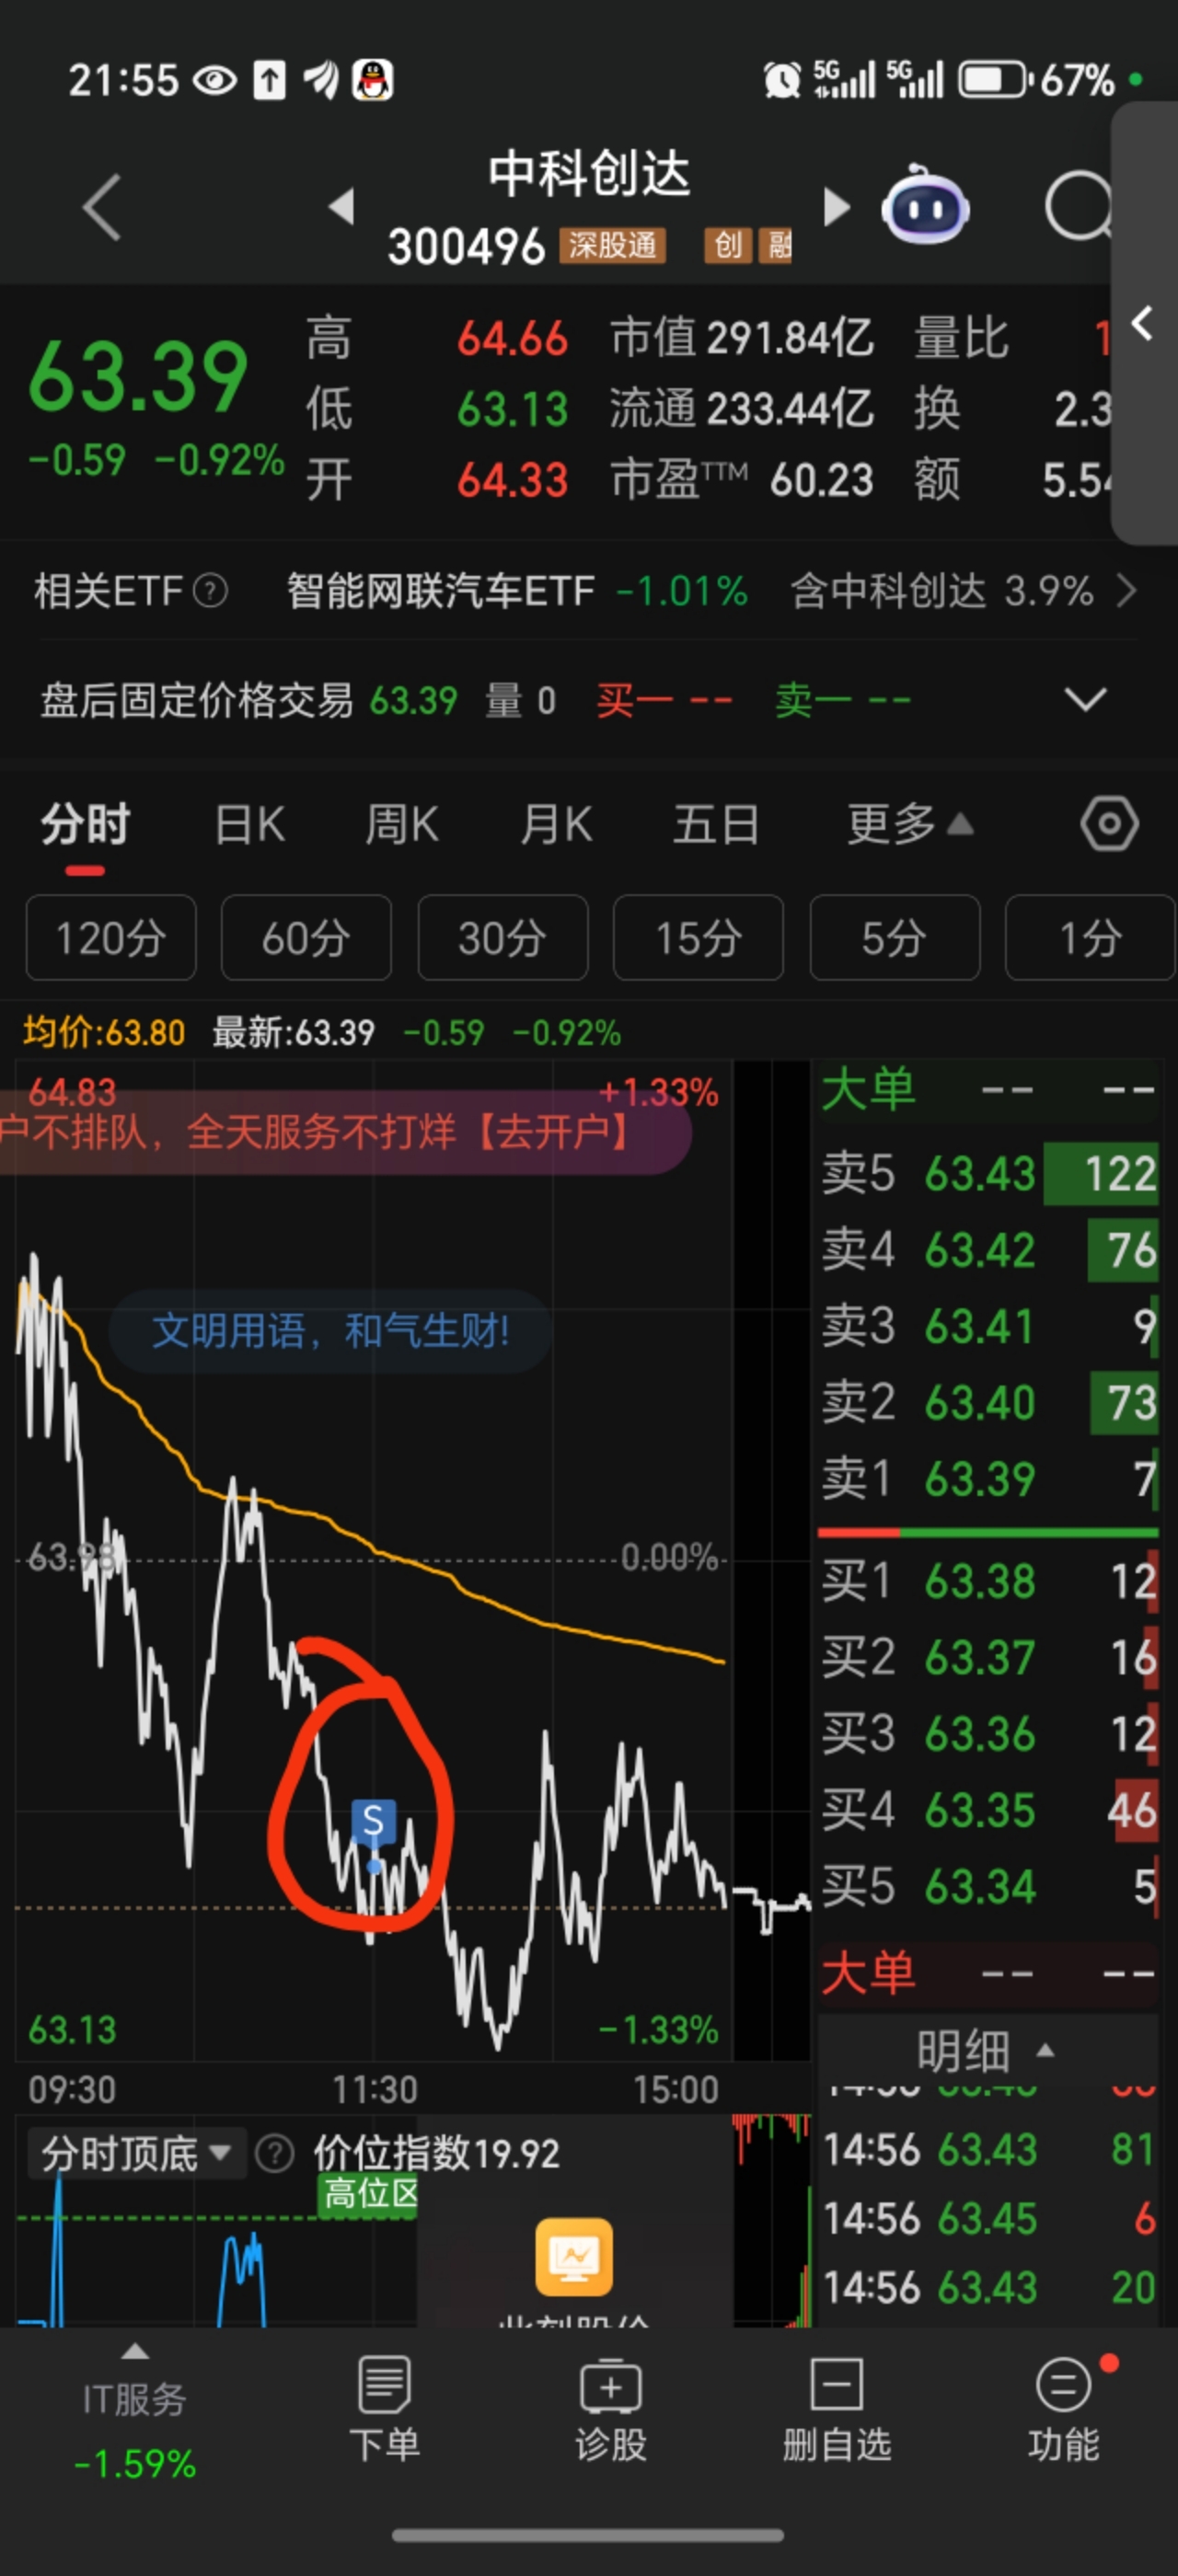Select the 日K tab
The image size is (1178, 2576).
point(250,825)
